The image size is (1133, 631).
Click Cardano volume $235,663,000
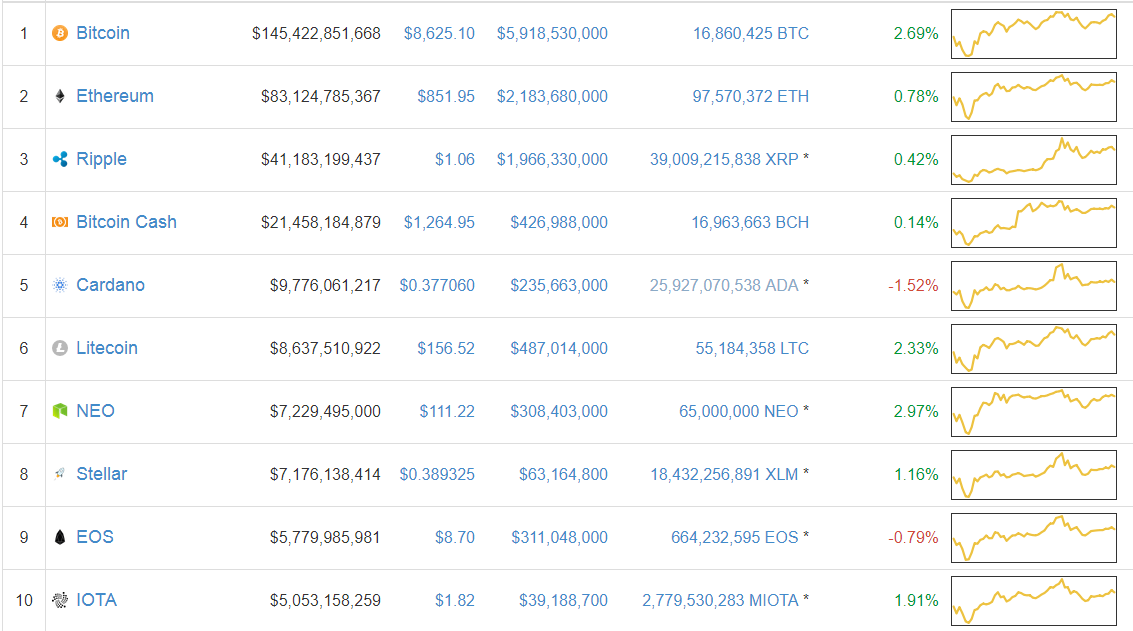559,285
